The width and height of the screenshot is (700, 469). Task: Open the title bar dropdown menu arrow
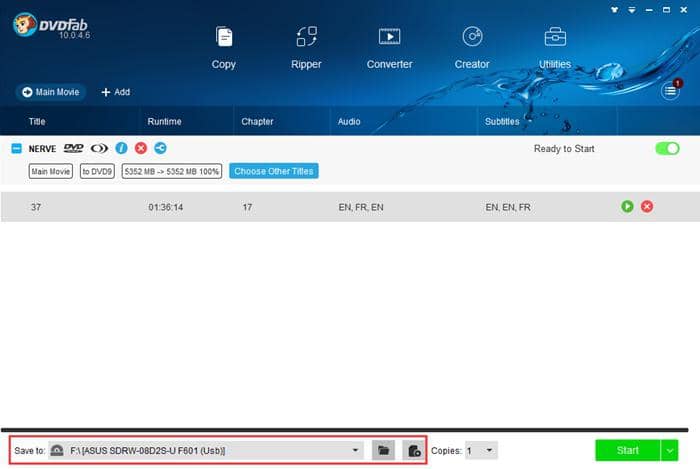632,9
